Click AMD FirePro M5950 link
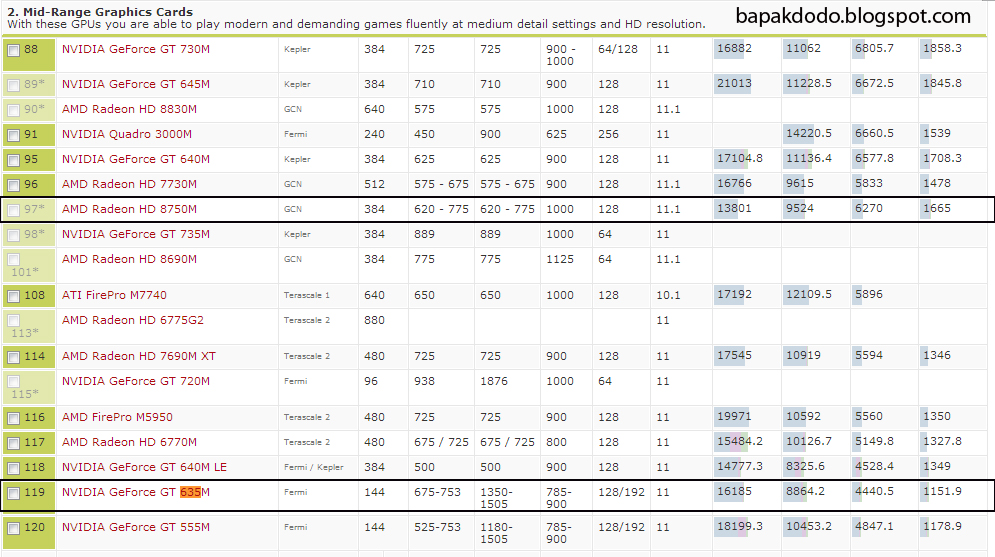 (117, 417)
